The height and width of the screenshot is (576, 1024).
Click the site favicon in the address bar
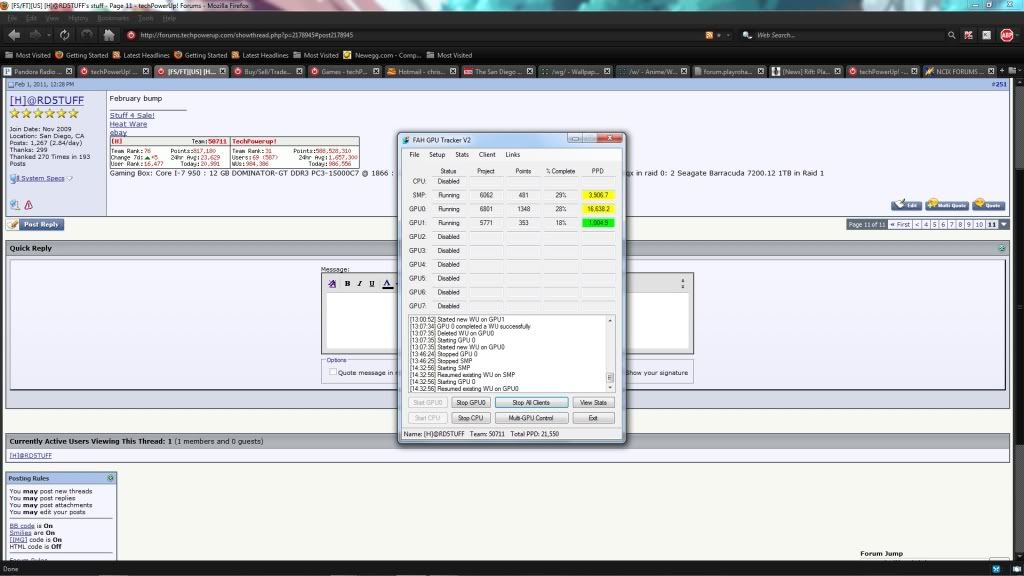point(131,35)
